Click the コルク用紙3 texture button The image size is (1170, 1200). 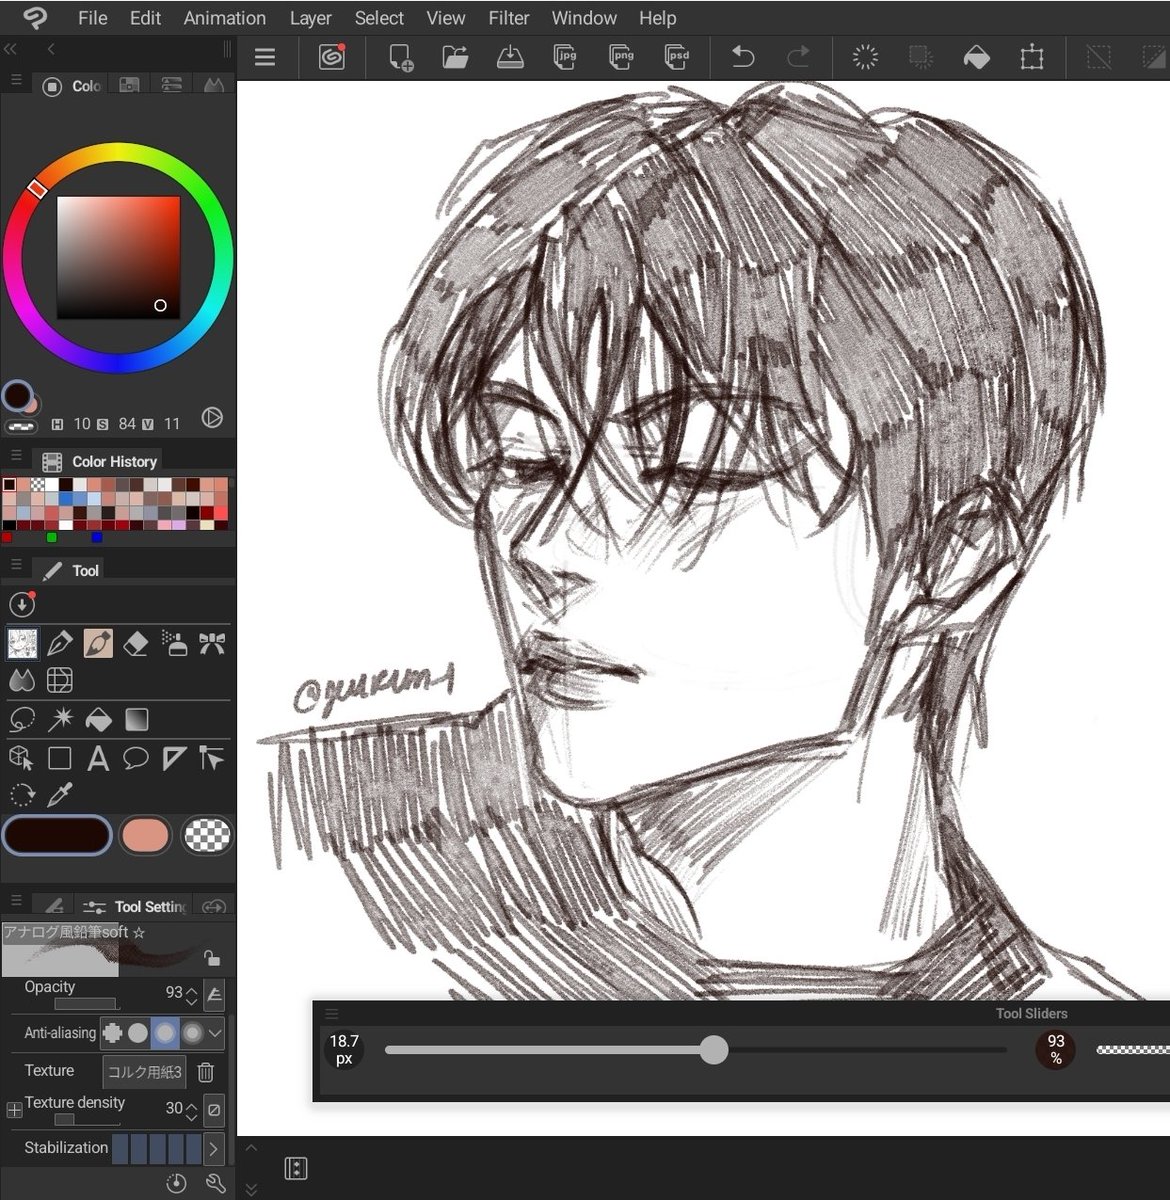[x=145, y=1072]
